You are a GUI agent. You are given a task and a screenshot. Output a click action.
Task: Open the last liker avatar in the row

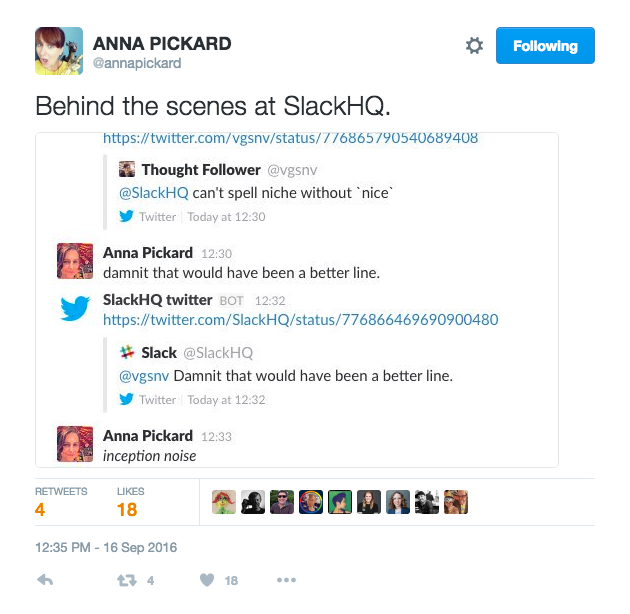pyautogui.click(x=456, y=502)
